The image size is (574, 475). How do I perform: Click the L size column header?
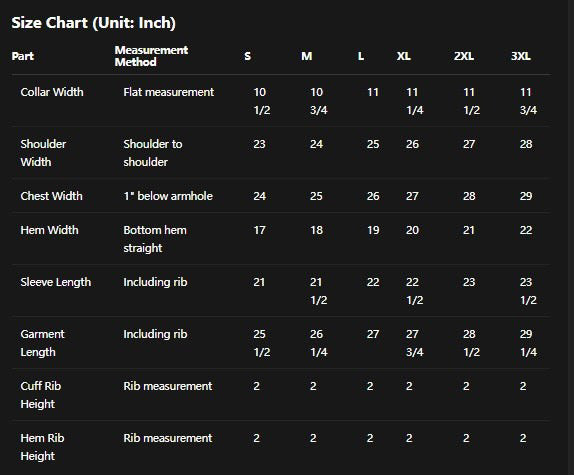click(x=361, y=56)
